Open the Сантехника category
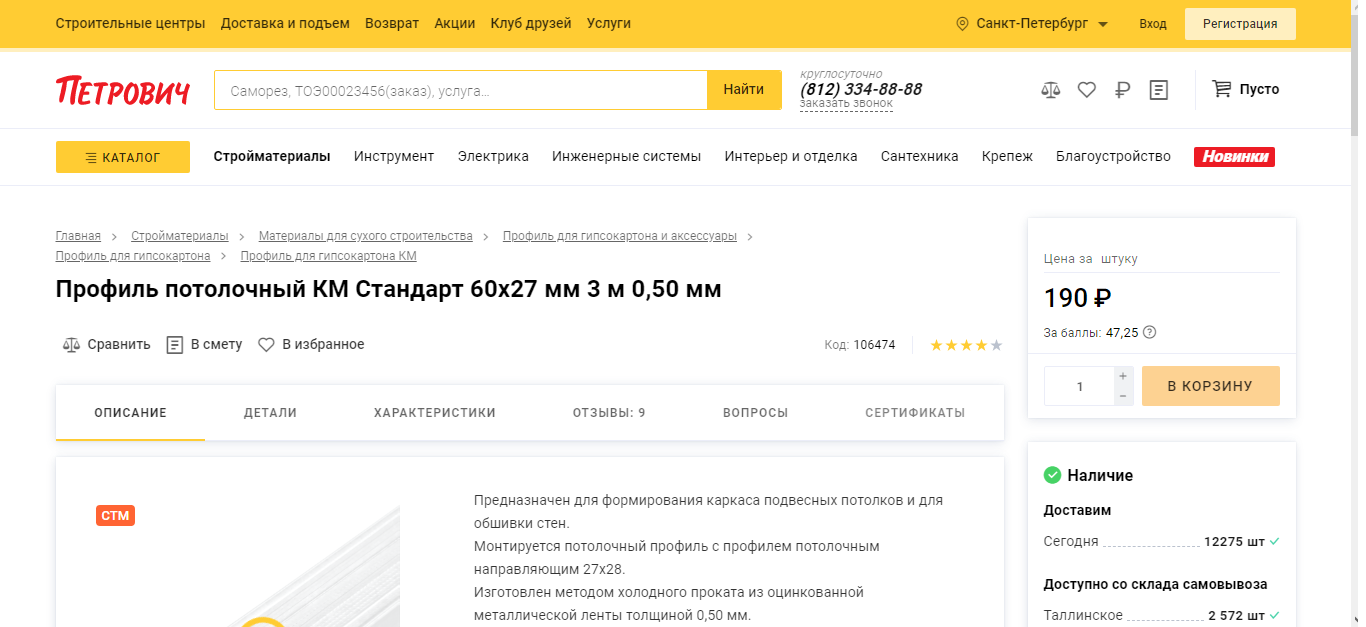Viewport: 1366px width, 627px height. (x=920, y=156)
